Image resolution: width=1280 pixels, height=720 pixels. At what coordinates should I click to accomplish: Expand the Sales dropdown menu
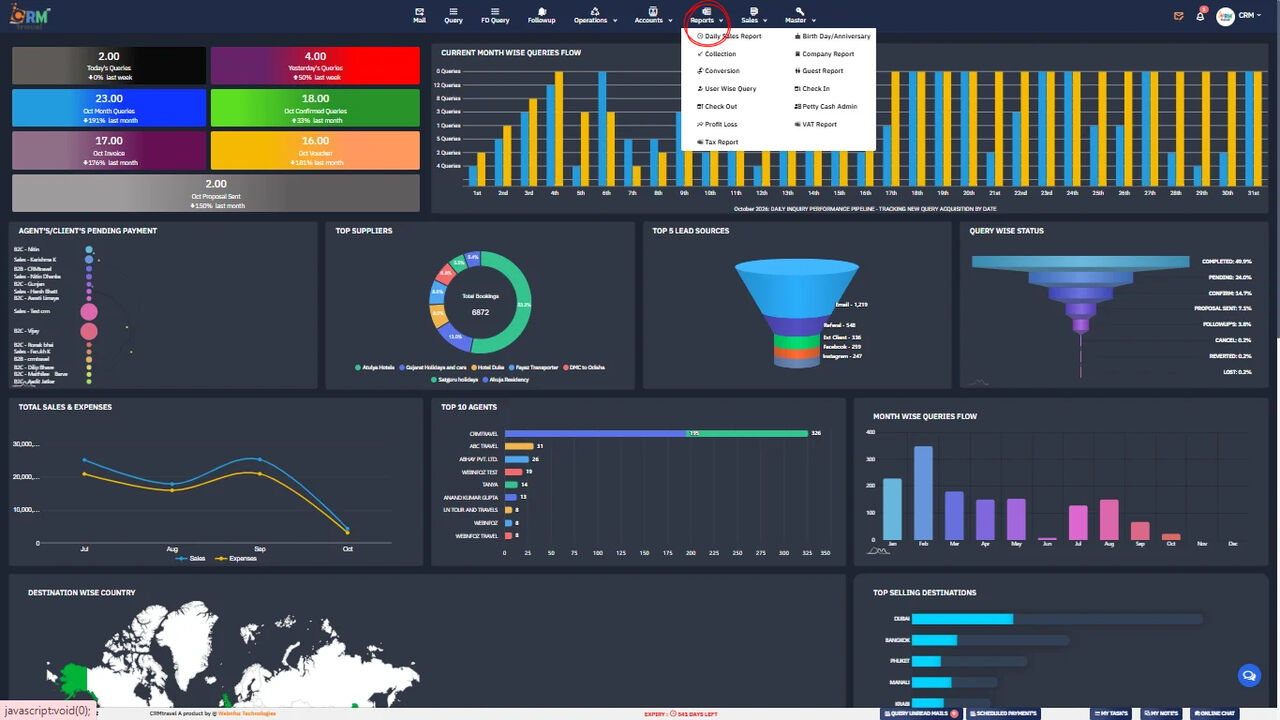[x=754, y=15]
